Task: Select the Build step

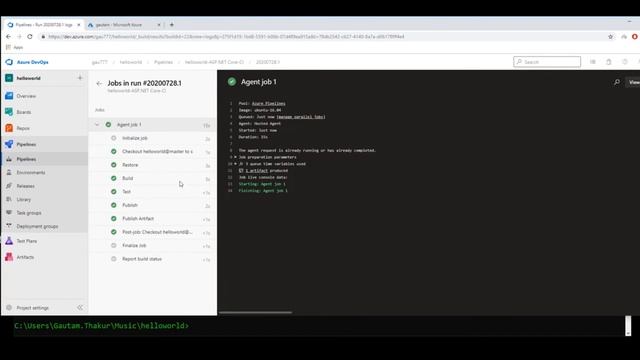Action: pos(153,178)
